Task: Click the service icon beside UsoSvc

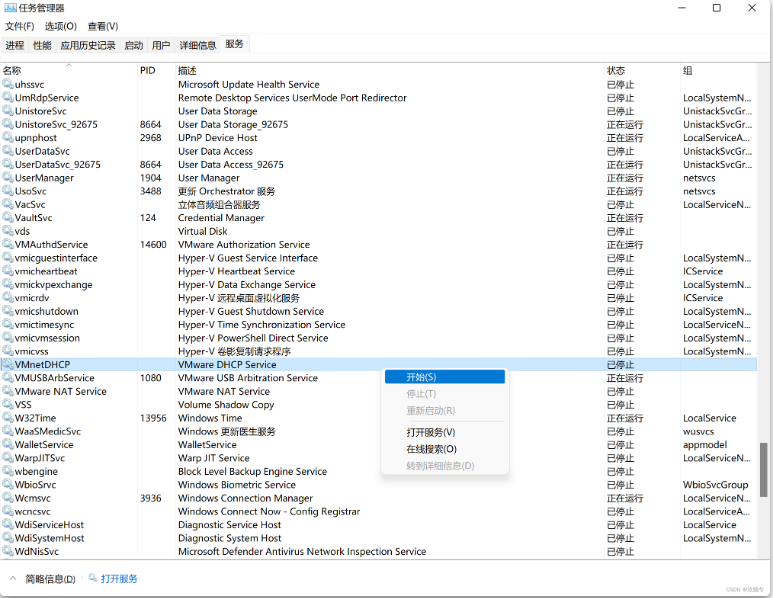Action: pos(8,191)
